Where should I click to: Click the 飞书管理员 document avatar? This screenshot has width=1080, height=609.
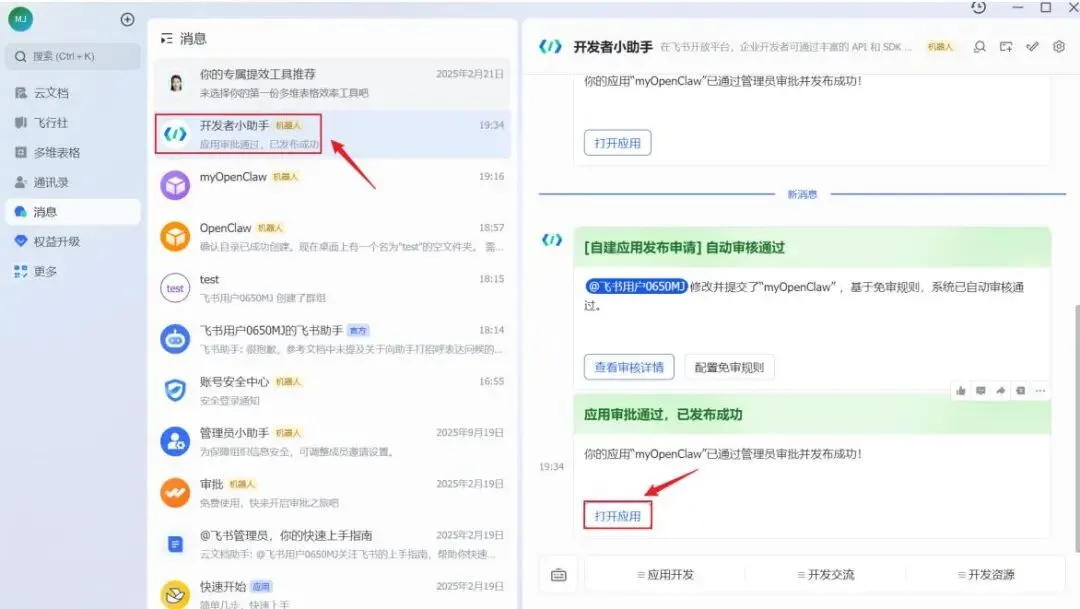pyautogui.click(x=175, y=544)
